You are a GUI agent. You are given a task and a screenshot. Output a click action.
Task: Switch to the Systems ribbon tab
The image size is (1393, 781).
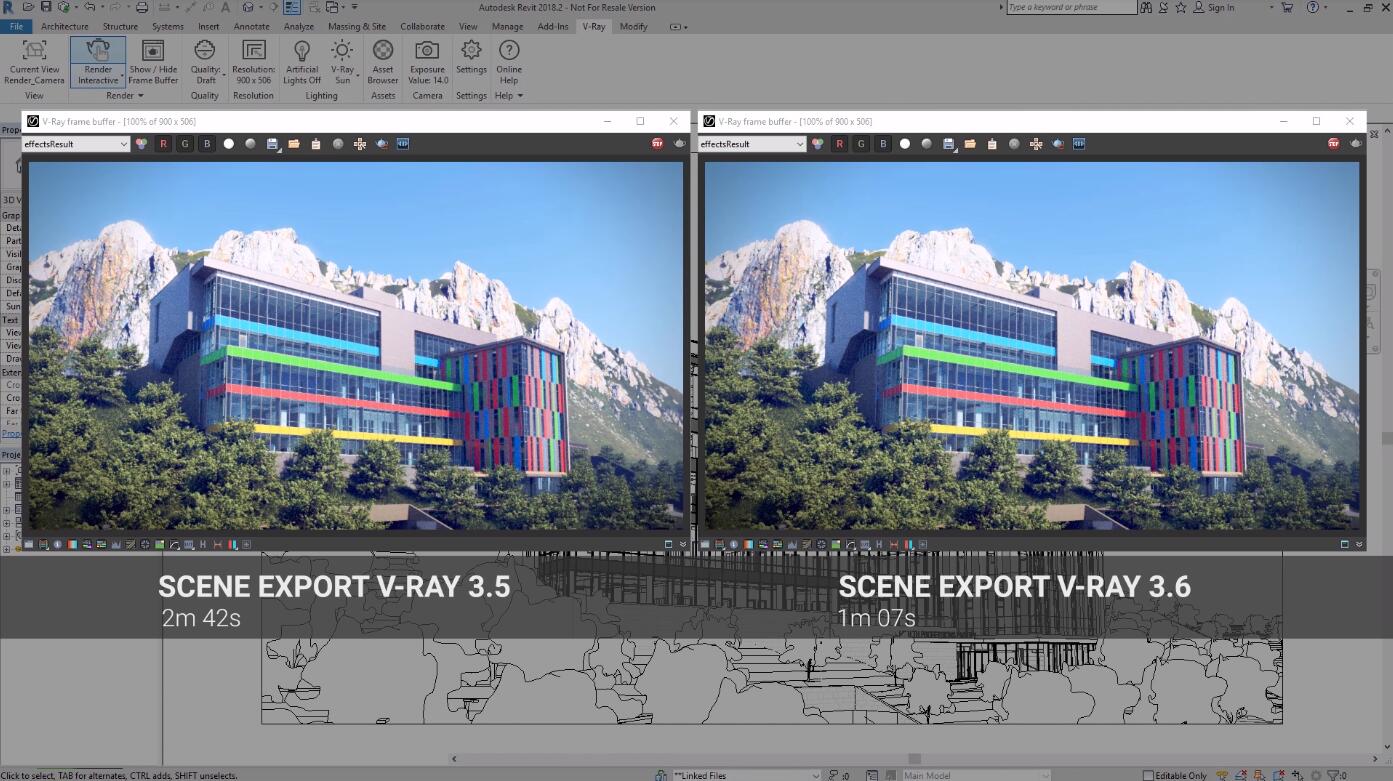pyautogui.click(x=168, y=26)
